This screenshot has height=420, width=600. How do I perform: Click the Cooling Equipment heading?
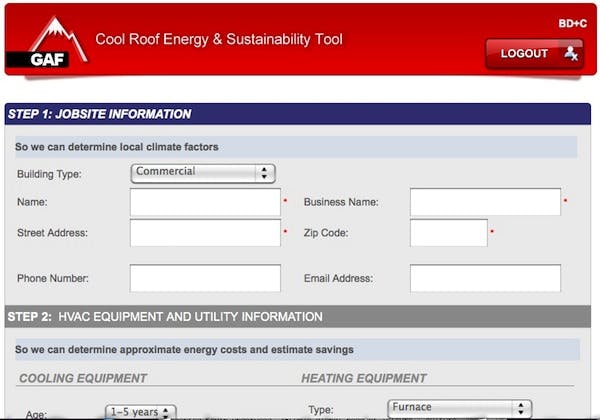[x=83, y=378]
